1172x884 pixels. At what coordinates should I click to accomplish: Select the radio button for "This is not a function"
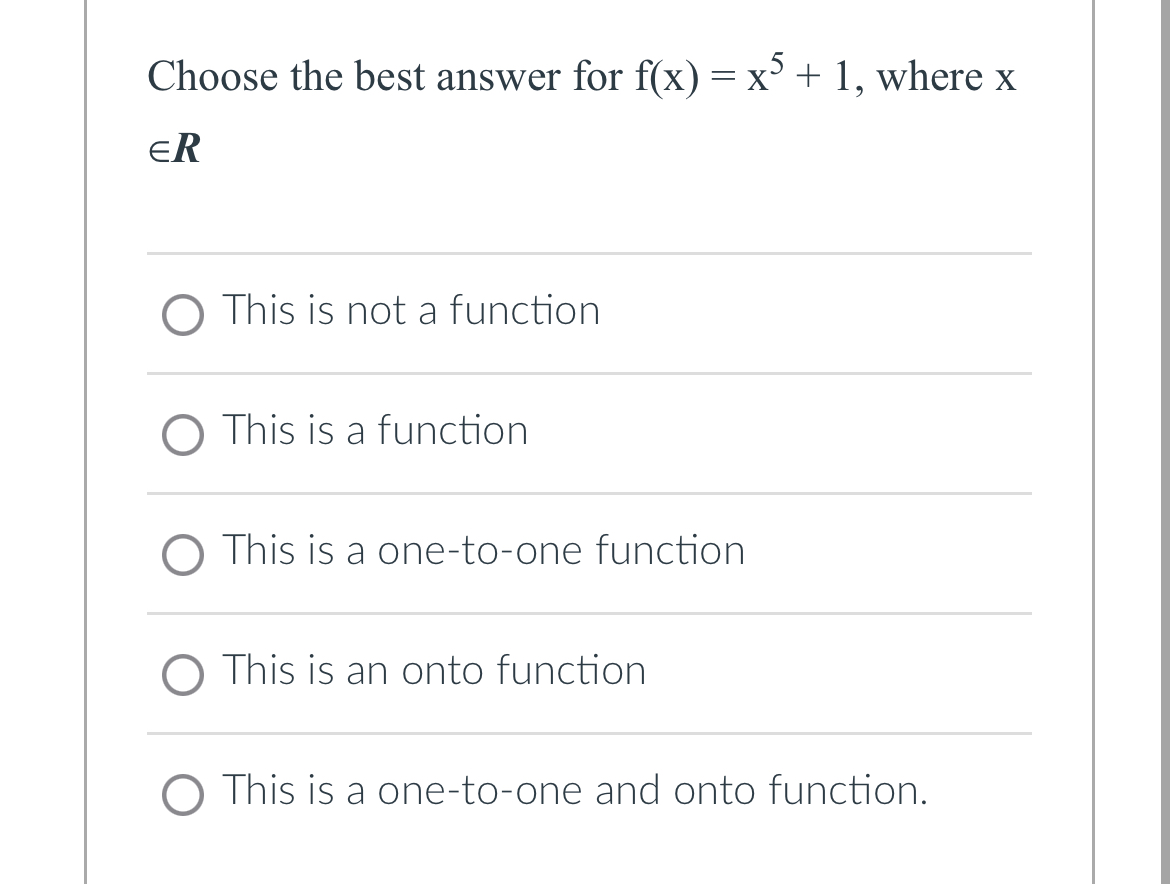pos(182,316)
